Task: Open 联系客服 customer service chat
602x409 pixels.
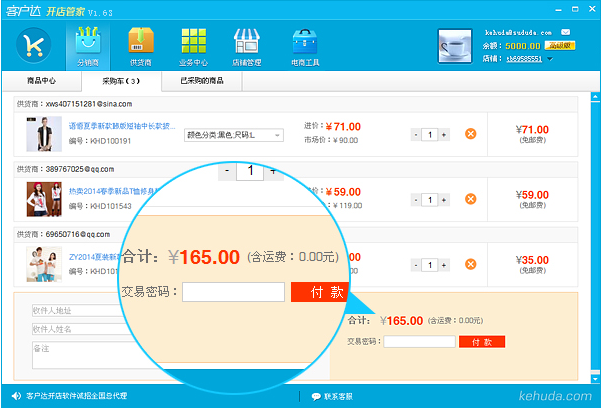Action: (x=331, y=396)
